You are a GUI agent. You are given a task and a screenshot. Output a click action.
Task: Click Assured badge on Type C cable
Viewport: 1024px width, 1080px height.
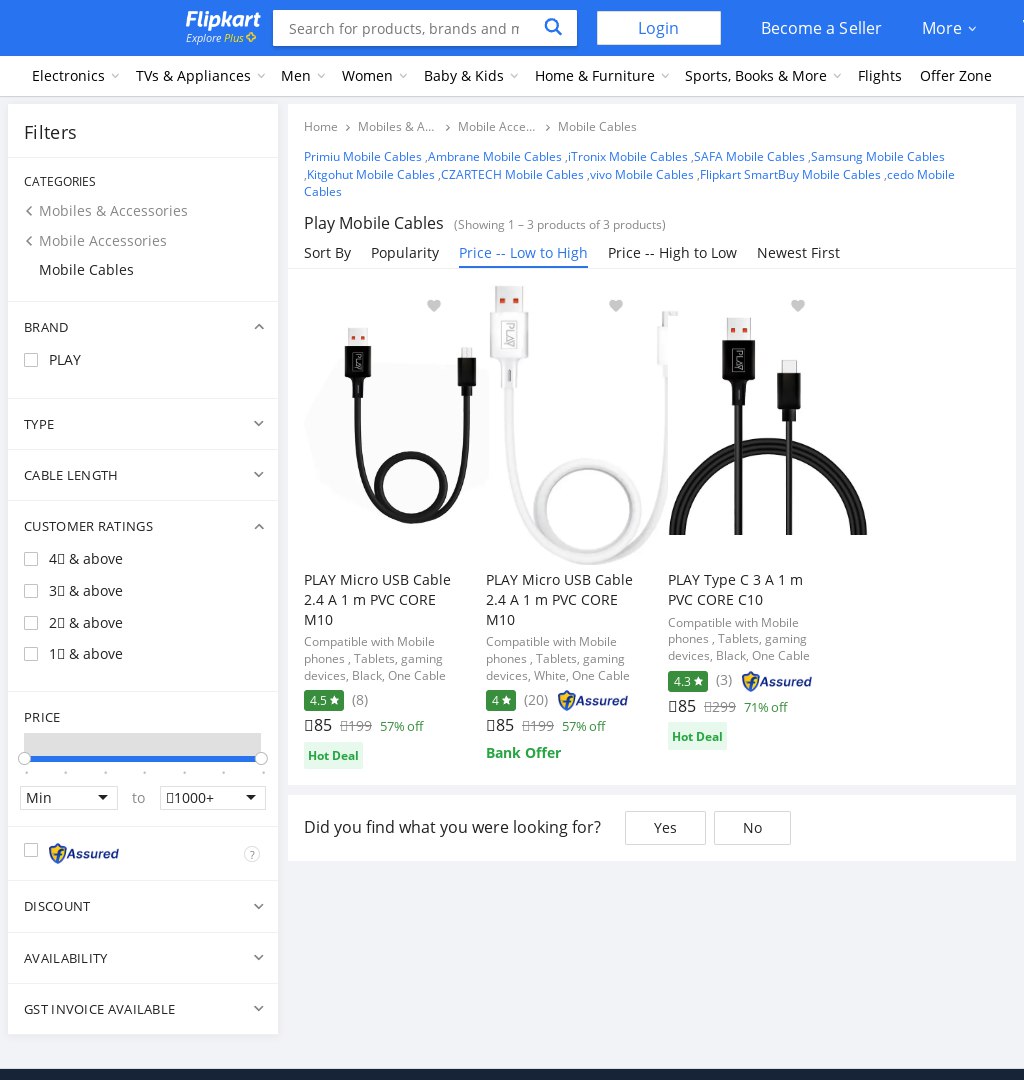pyautogui.click(x=777, y=681)
